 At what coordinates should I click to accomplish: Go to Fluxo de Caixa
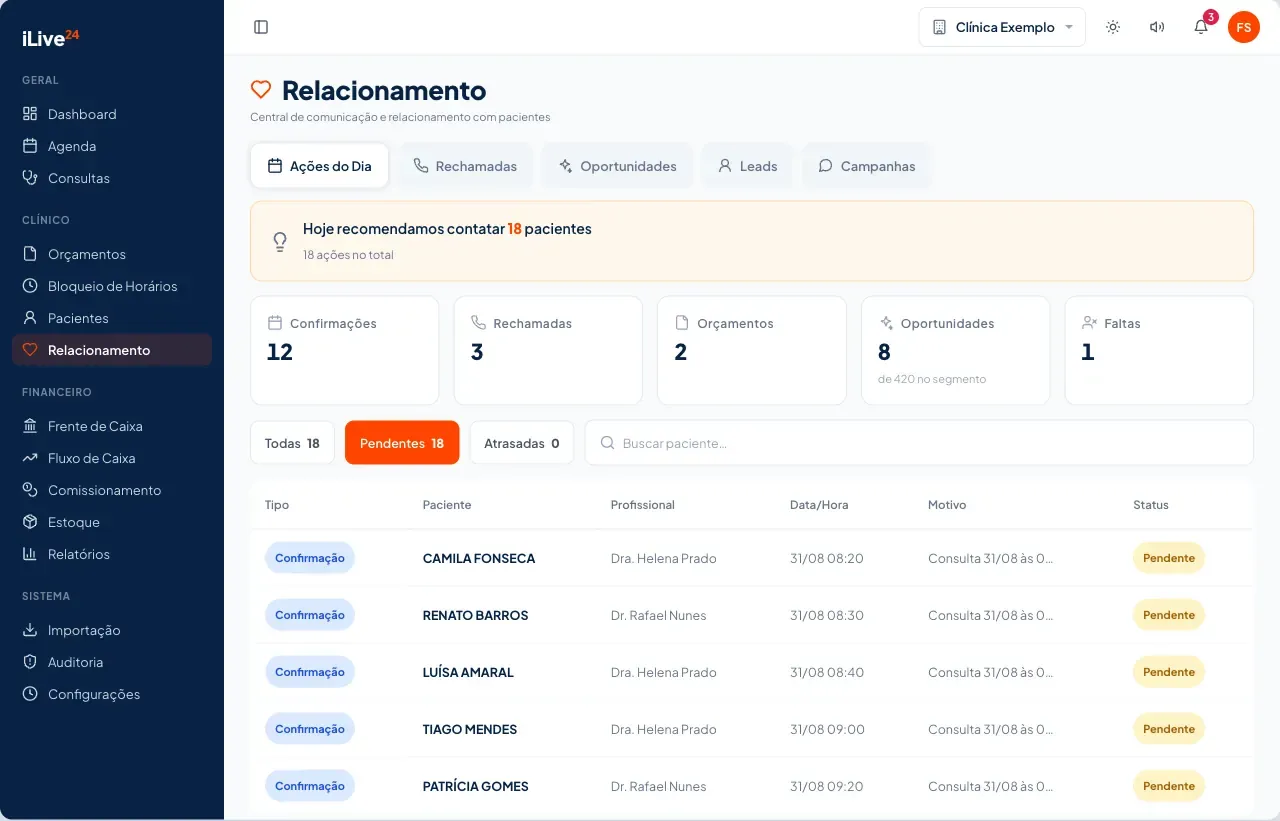coord(112,458)
